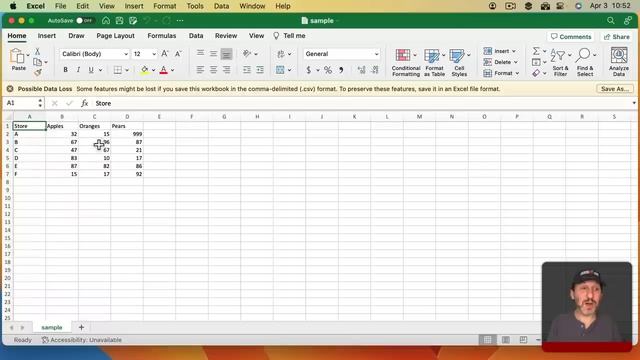Decrease font size with the smaller A

tap(178, 53)
